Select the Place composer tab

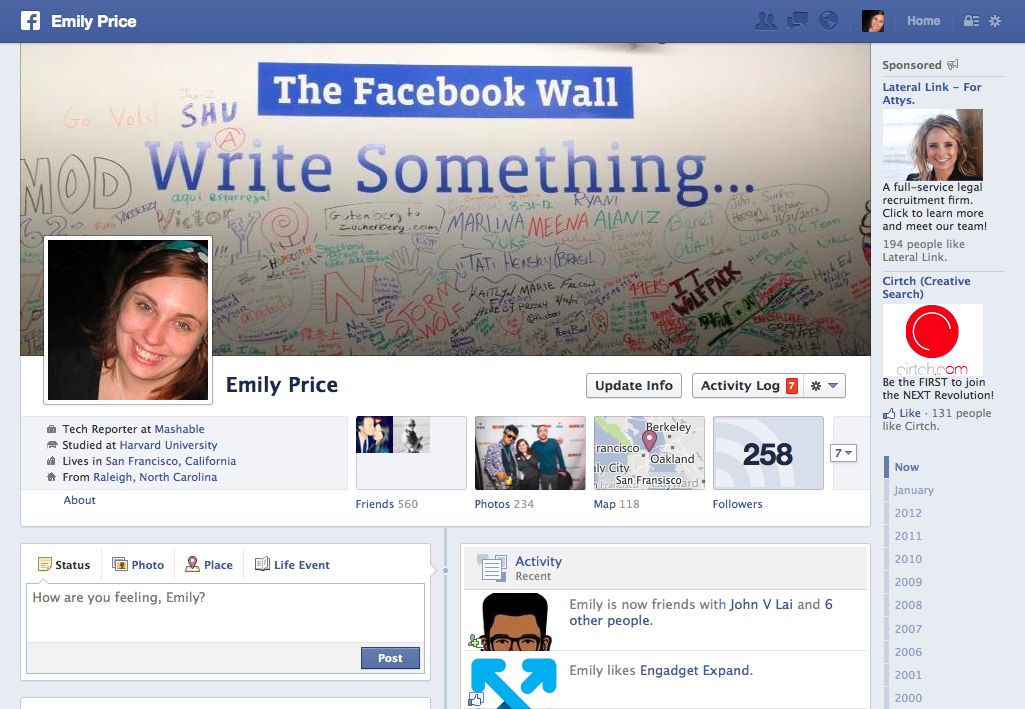point(209,565)
